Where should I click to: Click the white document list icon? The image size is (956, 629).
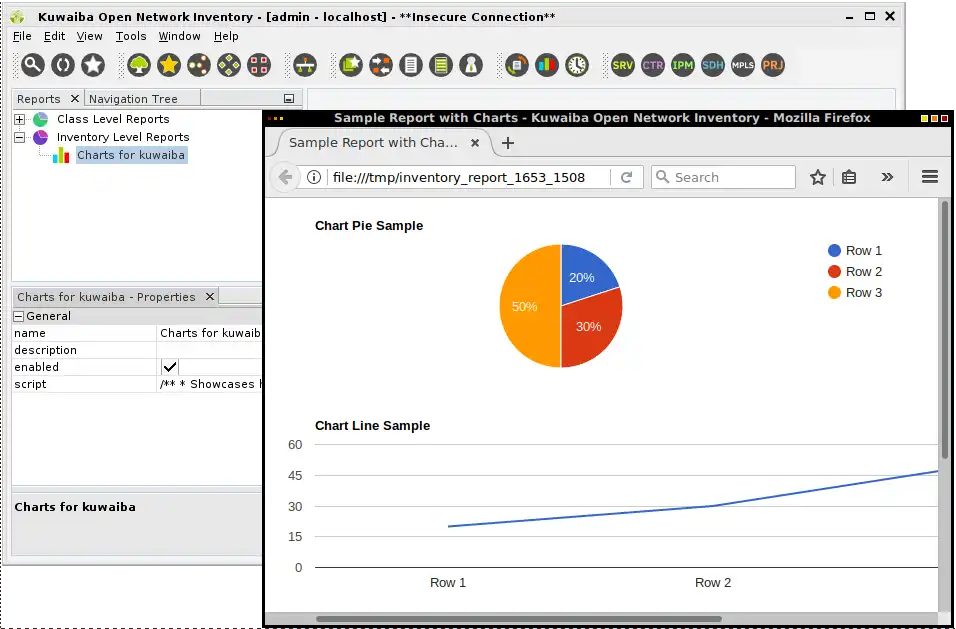click(x=411, y=65)
